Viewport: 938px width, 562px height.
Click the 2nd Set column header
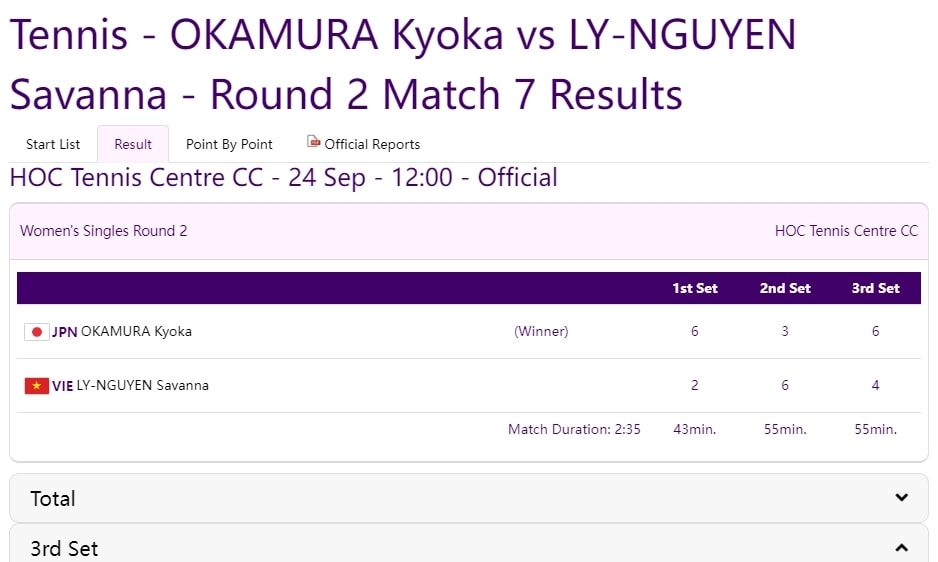(785, 288)
